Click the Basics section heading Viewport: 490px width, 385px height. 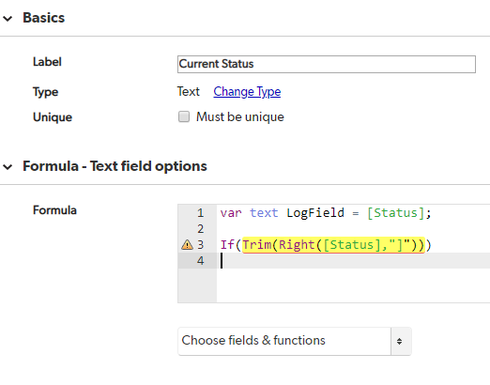point(44,18)
